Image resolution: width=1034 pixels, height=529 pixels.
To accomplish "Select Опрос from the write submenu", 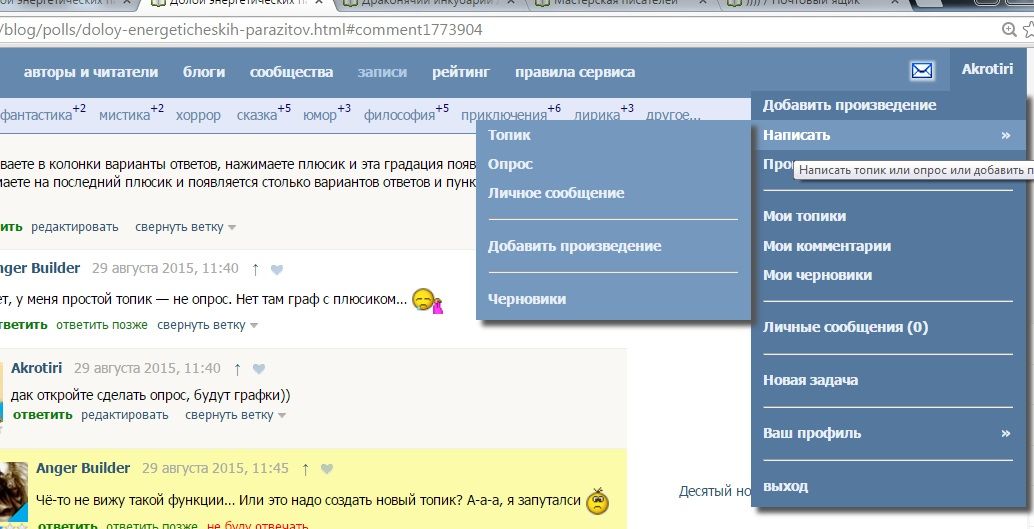I will pyautogui.click(x=510, y=164).
